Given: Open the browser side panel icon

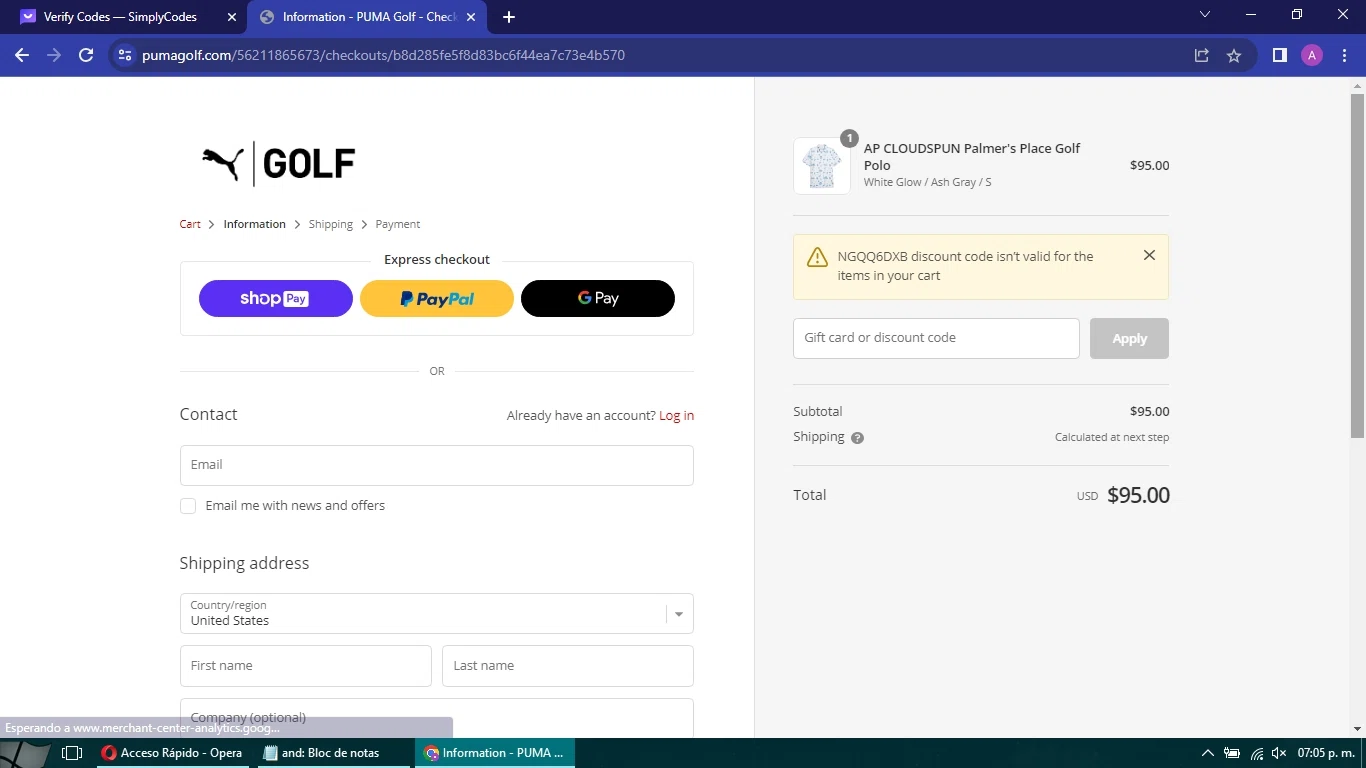Looking at the screenshot, I should pos(1279,56).
